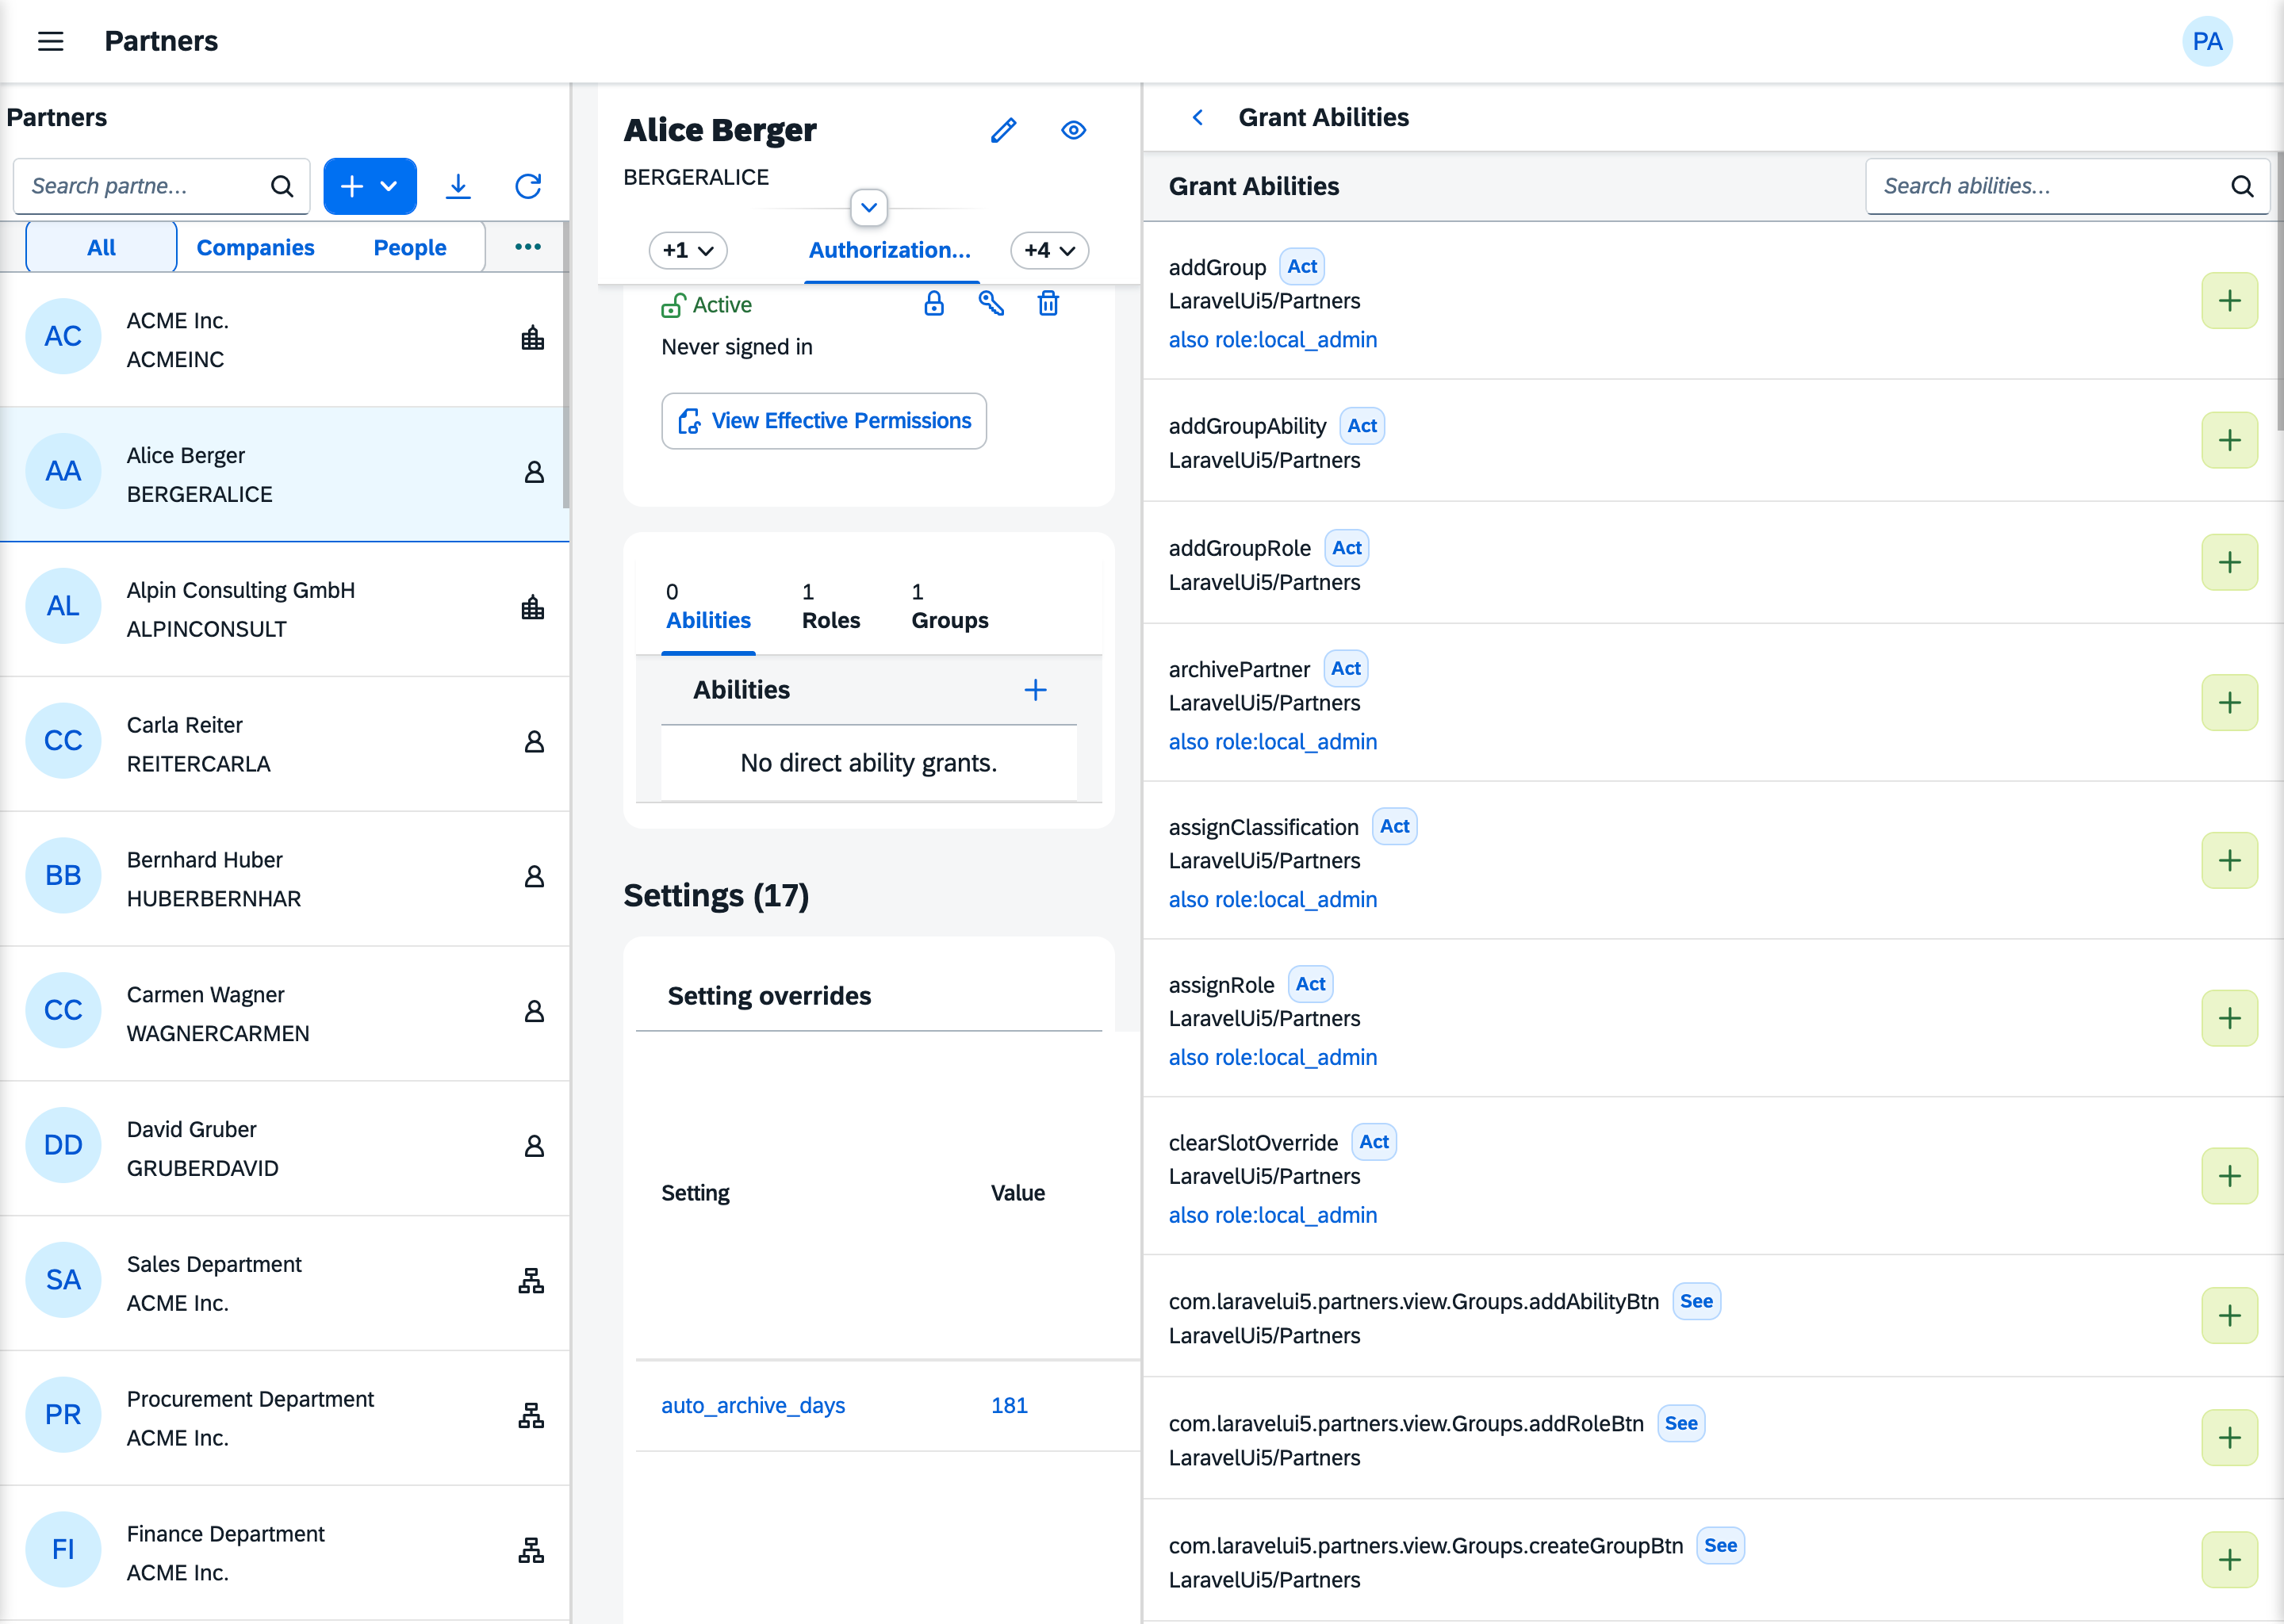Switch to the Companies filter
The height and width of the screenshot is (1624, 2284).
coord(255,247)
